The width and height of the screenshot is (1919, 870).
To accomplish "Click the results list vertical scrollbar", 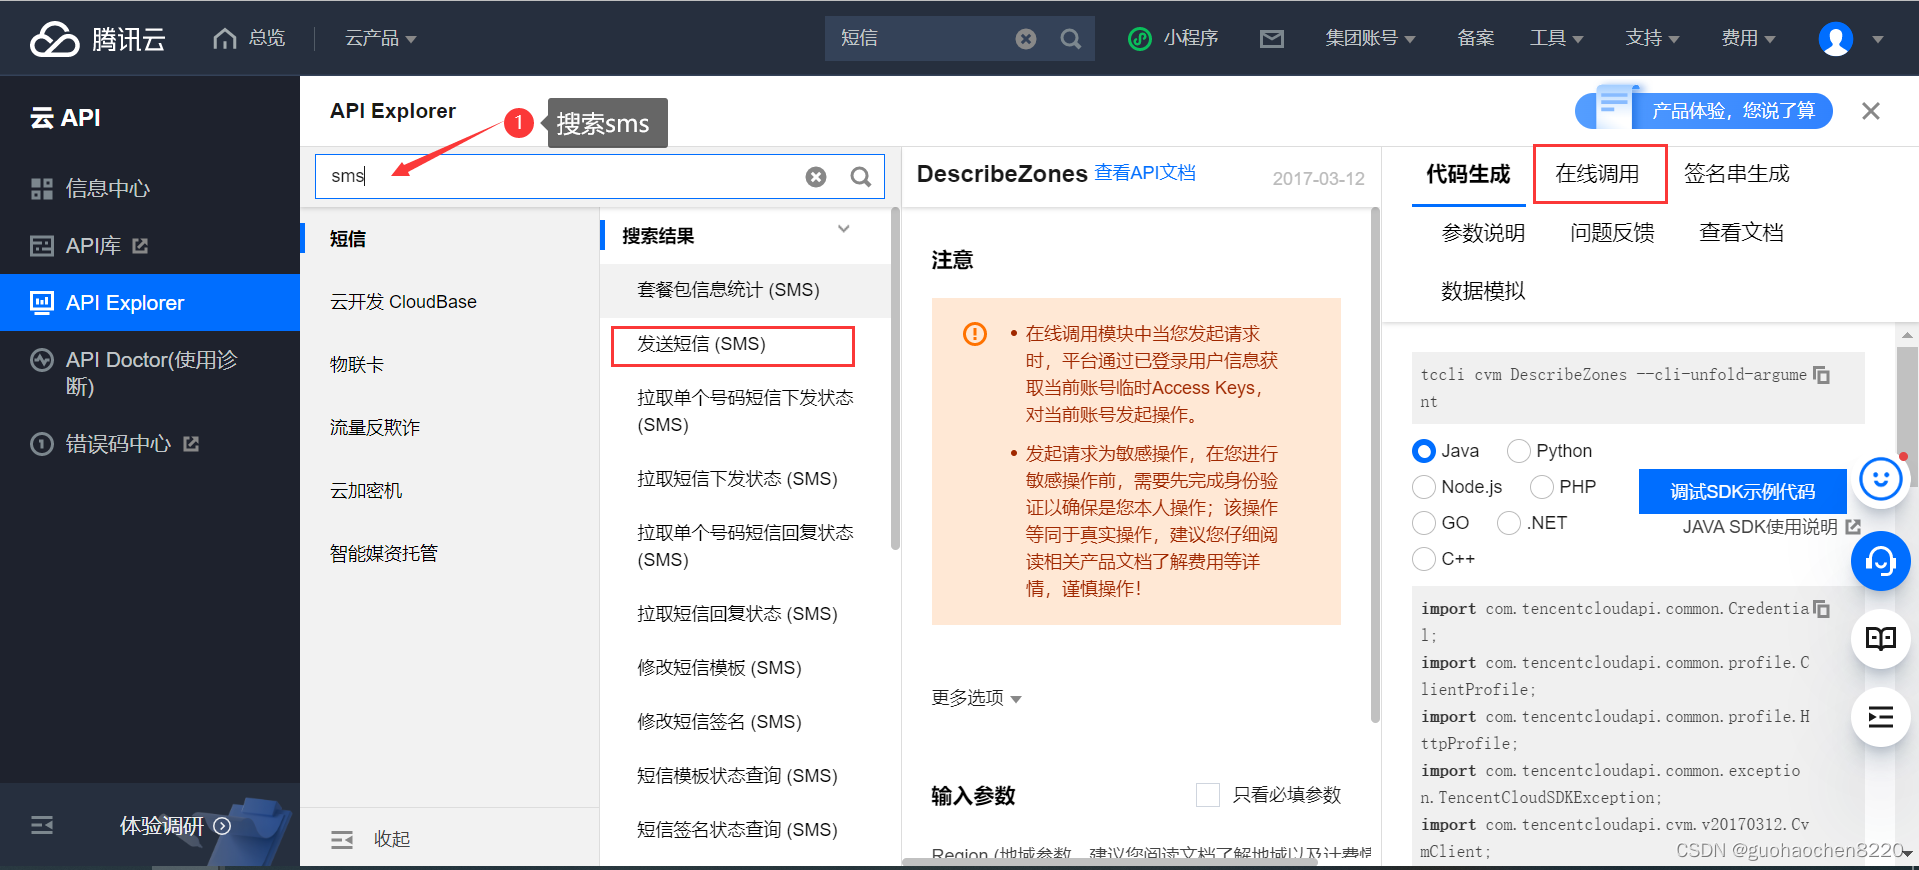I will point(895,378).
